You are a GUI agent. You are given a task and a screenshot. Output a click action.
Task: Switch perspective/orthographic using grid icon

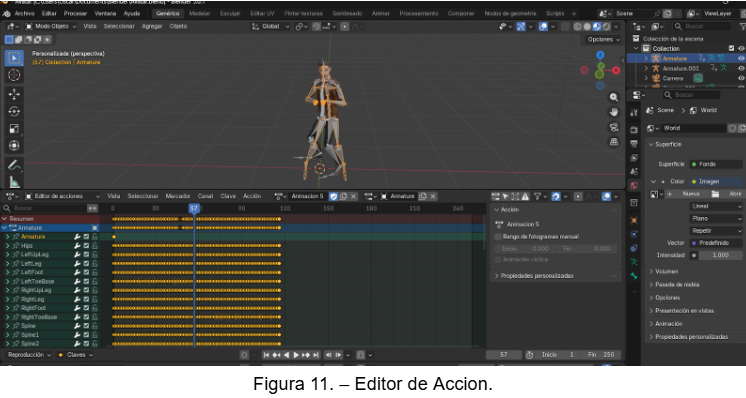pyautogui.click(x=614, y=142)
